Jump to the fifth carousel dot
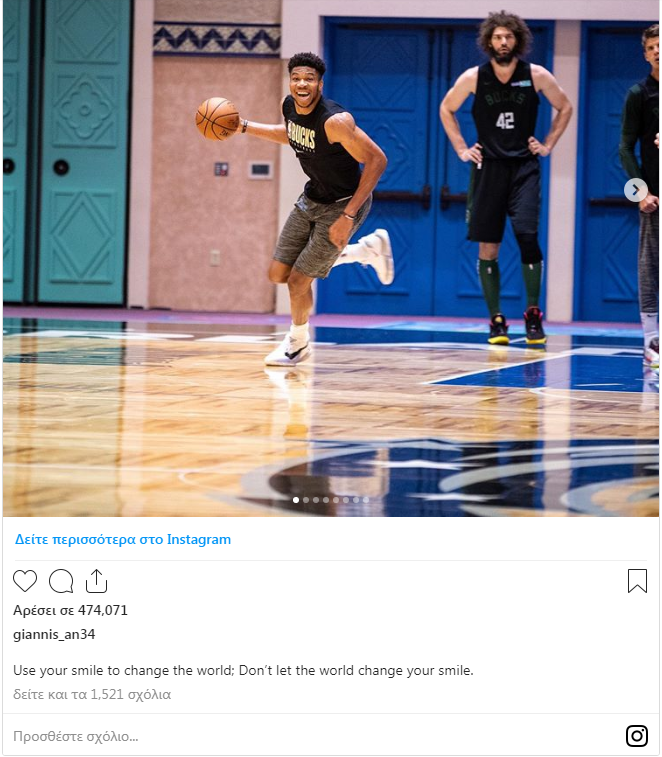The height and width of the screenshot is (757, 662). [336, 500]
